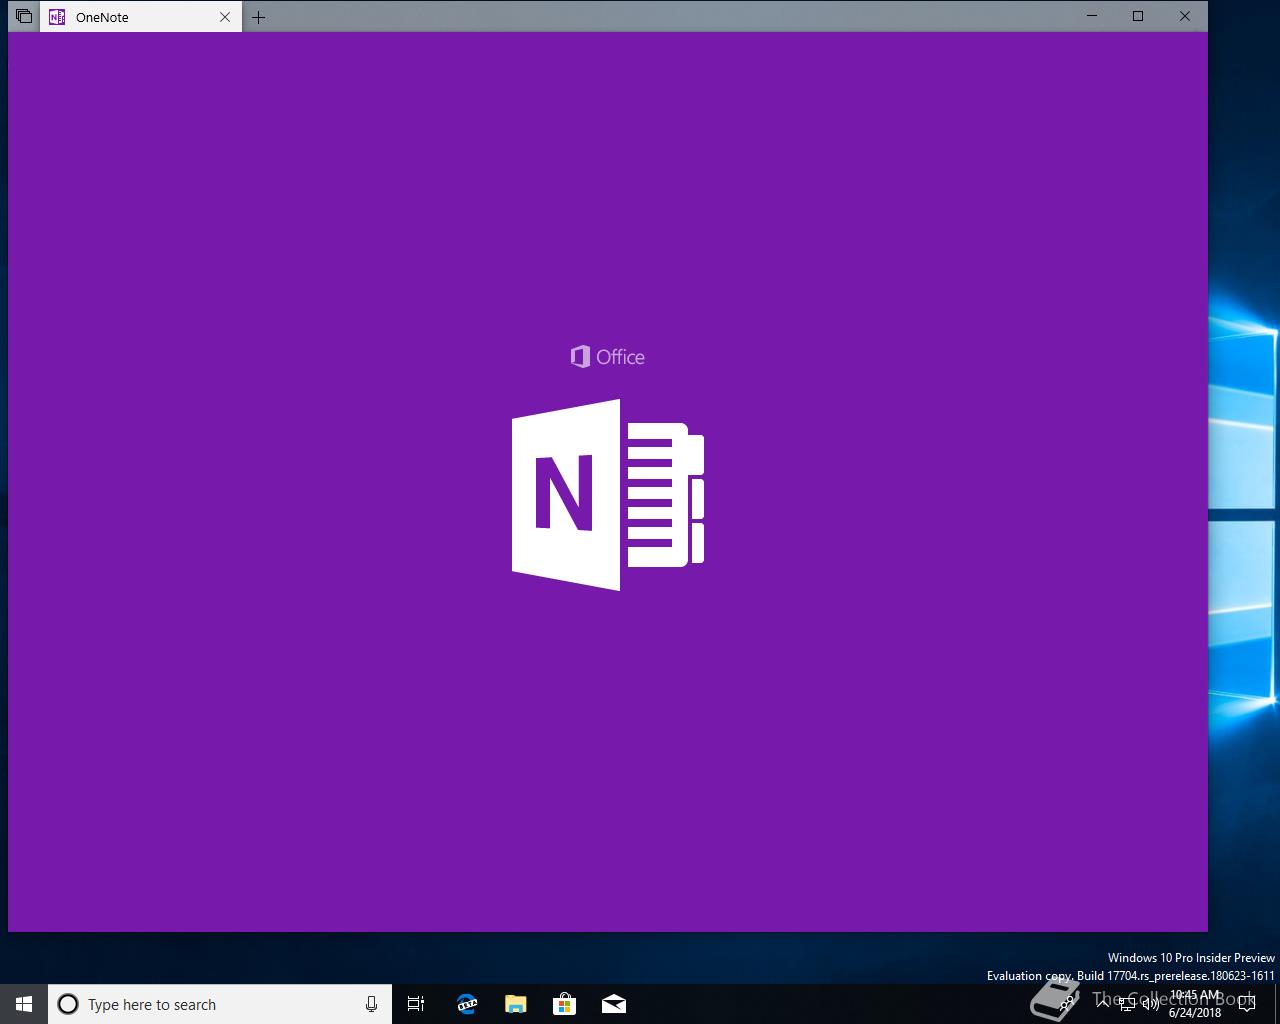Minimize the OneNote window
This screenshot has height=1024, width=1280.
tap(1092, 16)
